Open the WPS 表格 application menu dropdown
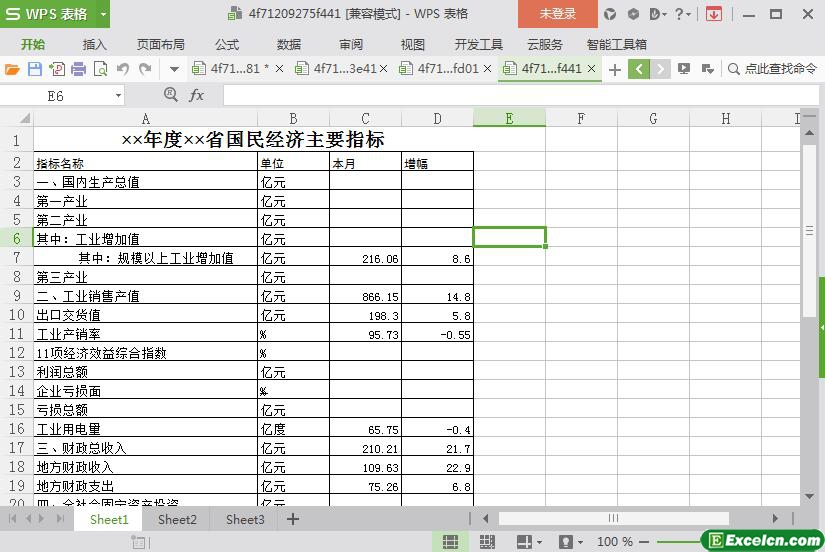The image size is (825, 552). (x=103, y=14)
